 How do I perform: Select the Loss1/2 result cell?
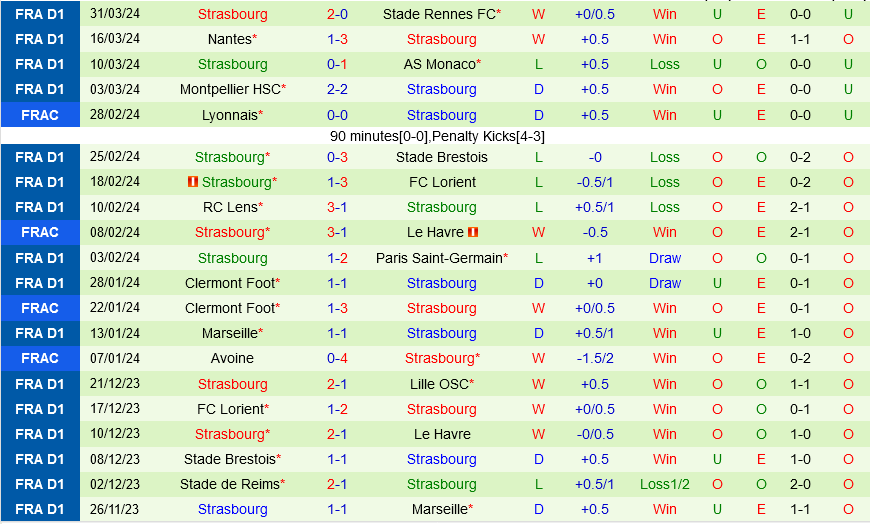point(665,484)
